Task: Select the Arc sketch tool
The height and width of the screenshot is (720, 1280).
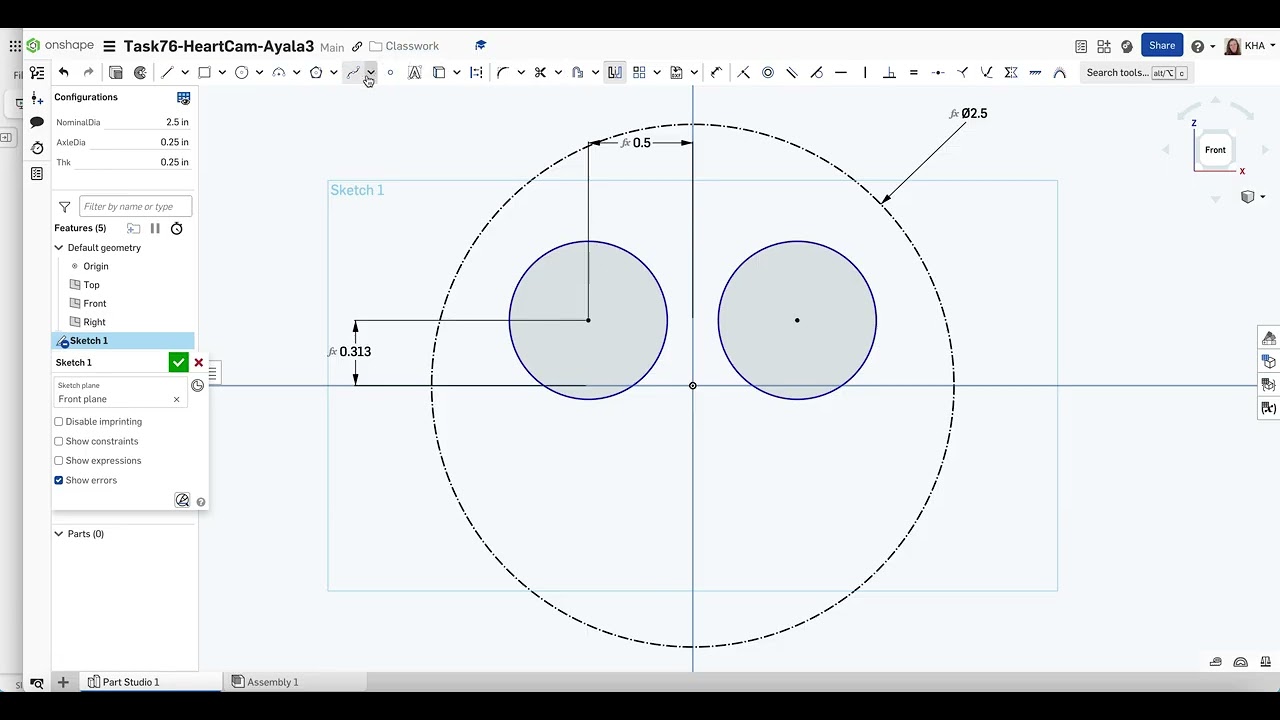Action: pos(279,72)
